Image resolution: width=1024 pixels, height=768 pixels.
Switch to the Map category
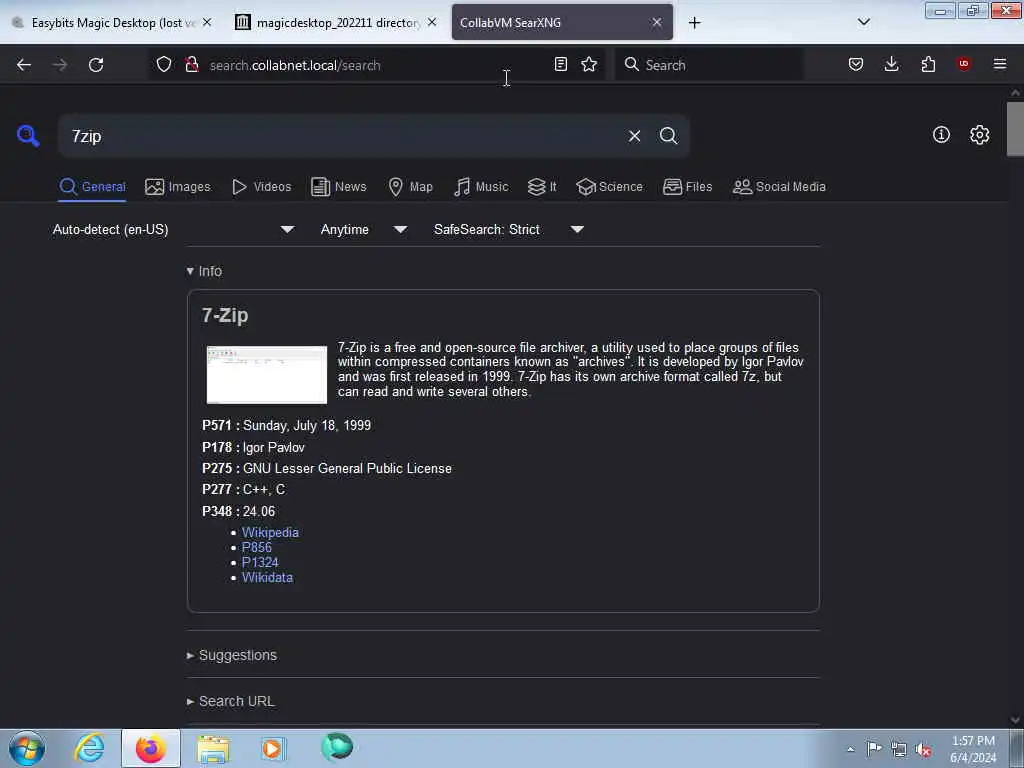coord(411,187)
